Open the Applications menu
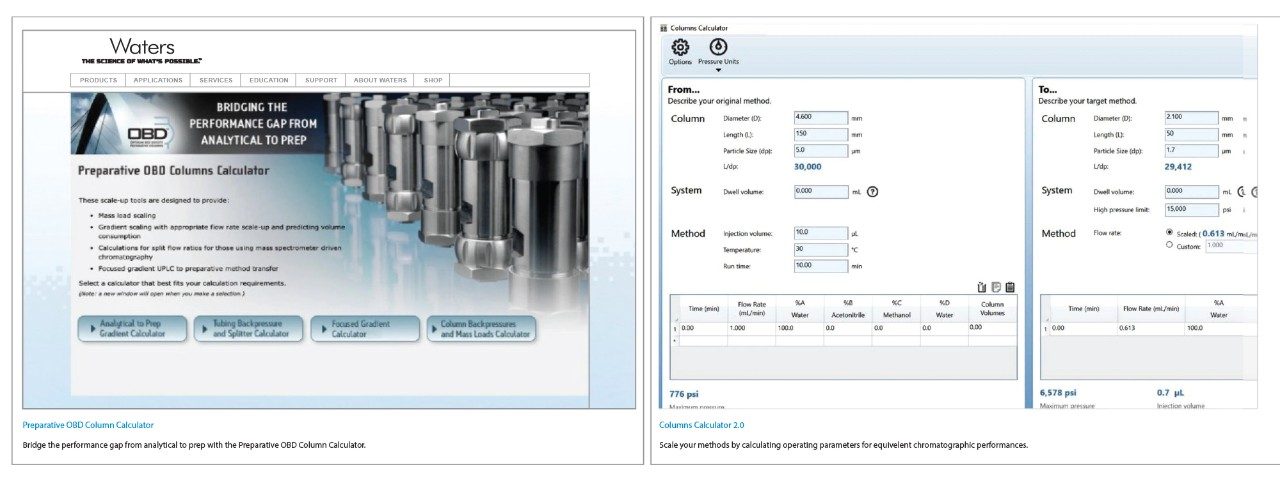 pos(158,80)
